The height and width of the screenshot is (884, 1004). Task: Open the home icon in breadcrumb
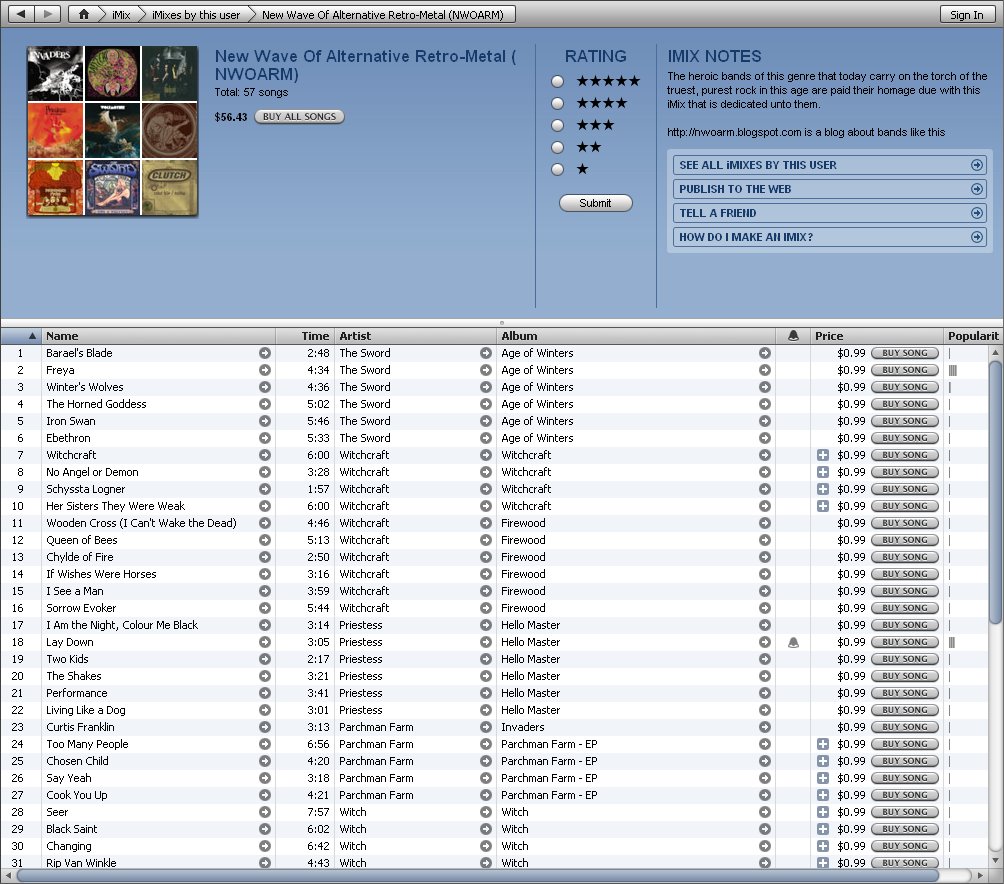(x=83, y=14)
